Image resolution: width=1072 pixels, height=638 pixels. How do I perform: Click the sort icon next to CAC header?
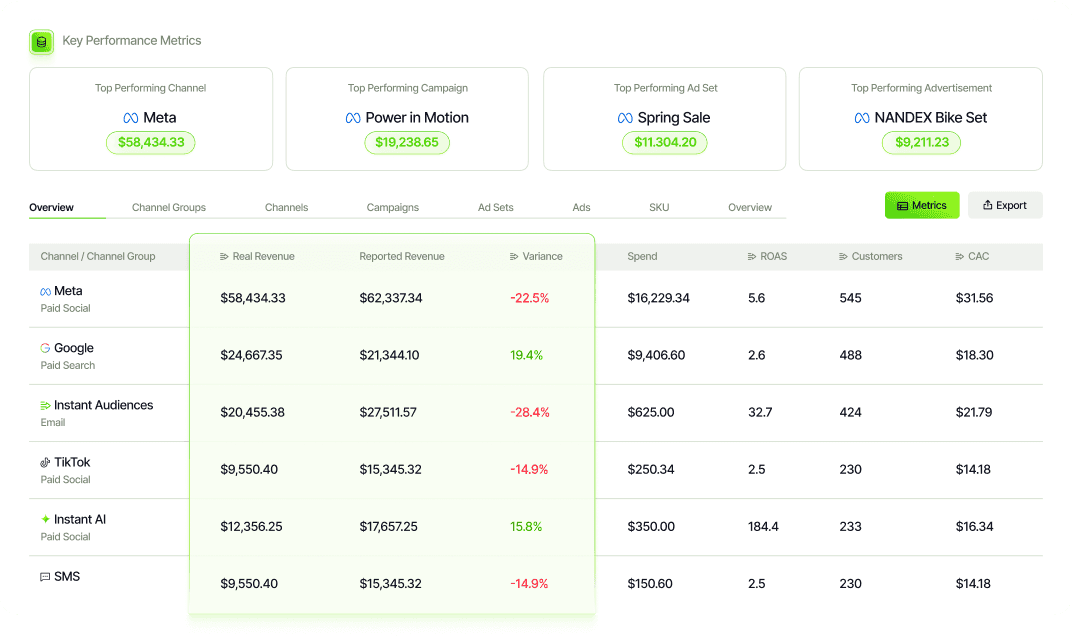pos(959,256)
